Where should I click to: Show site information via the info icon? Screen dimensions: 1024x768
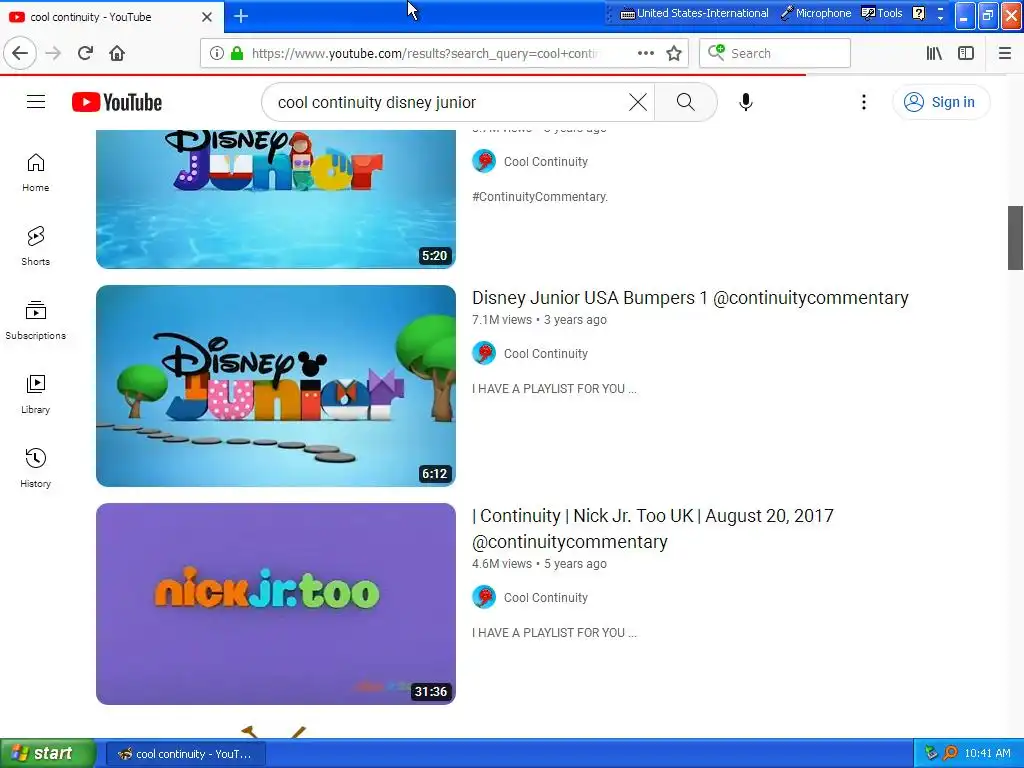(217, 53)
